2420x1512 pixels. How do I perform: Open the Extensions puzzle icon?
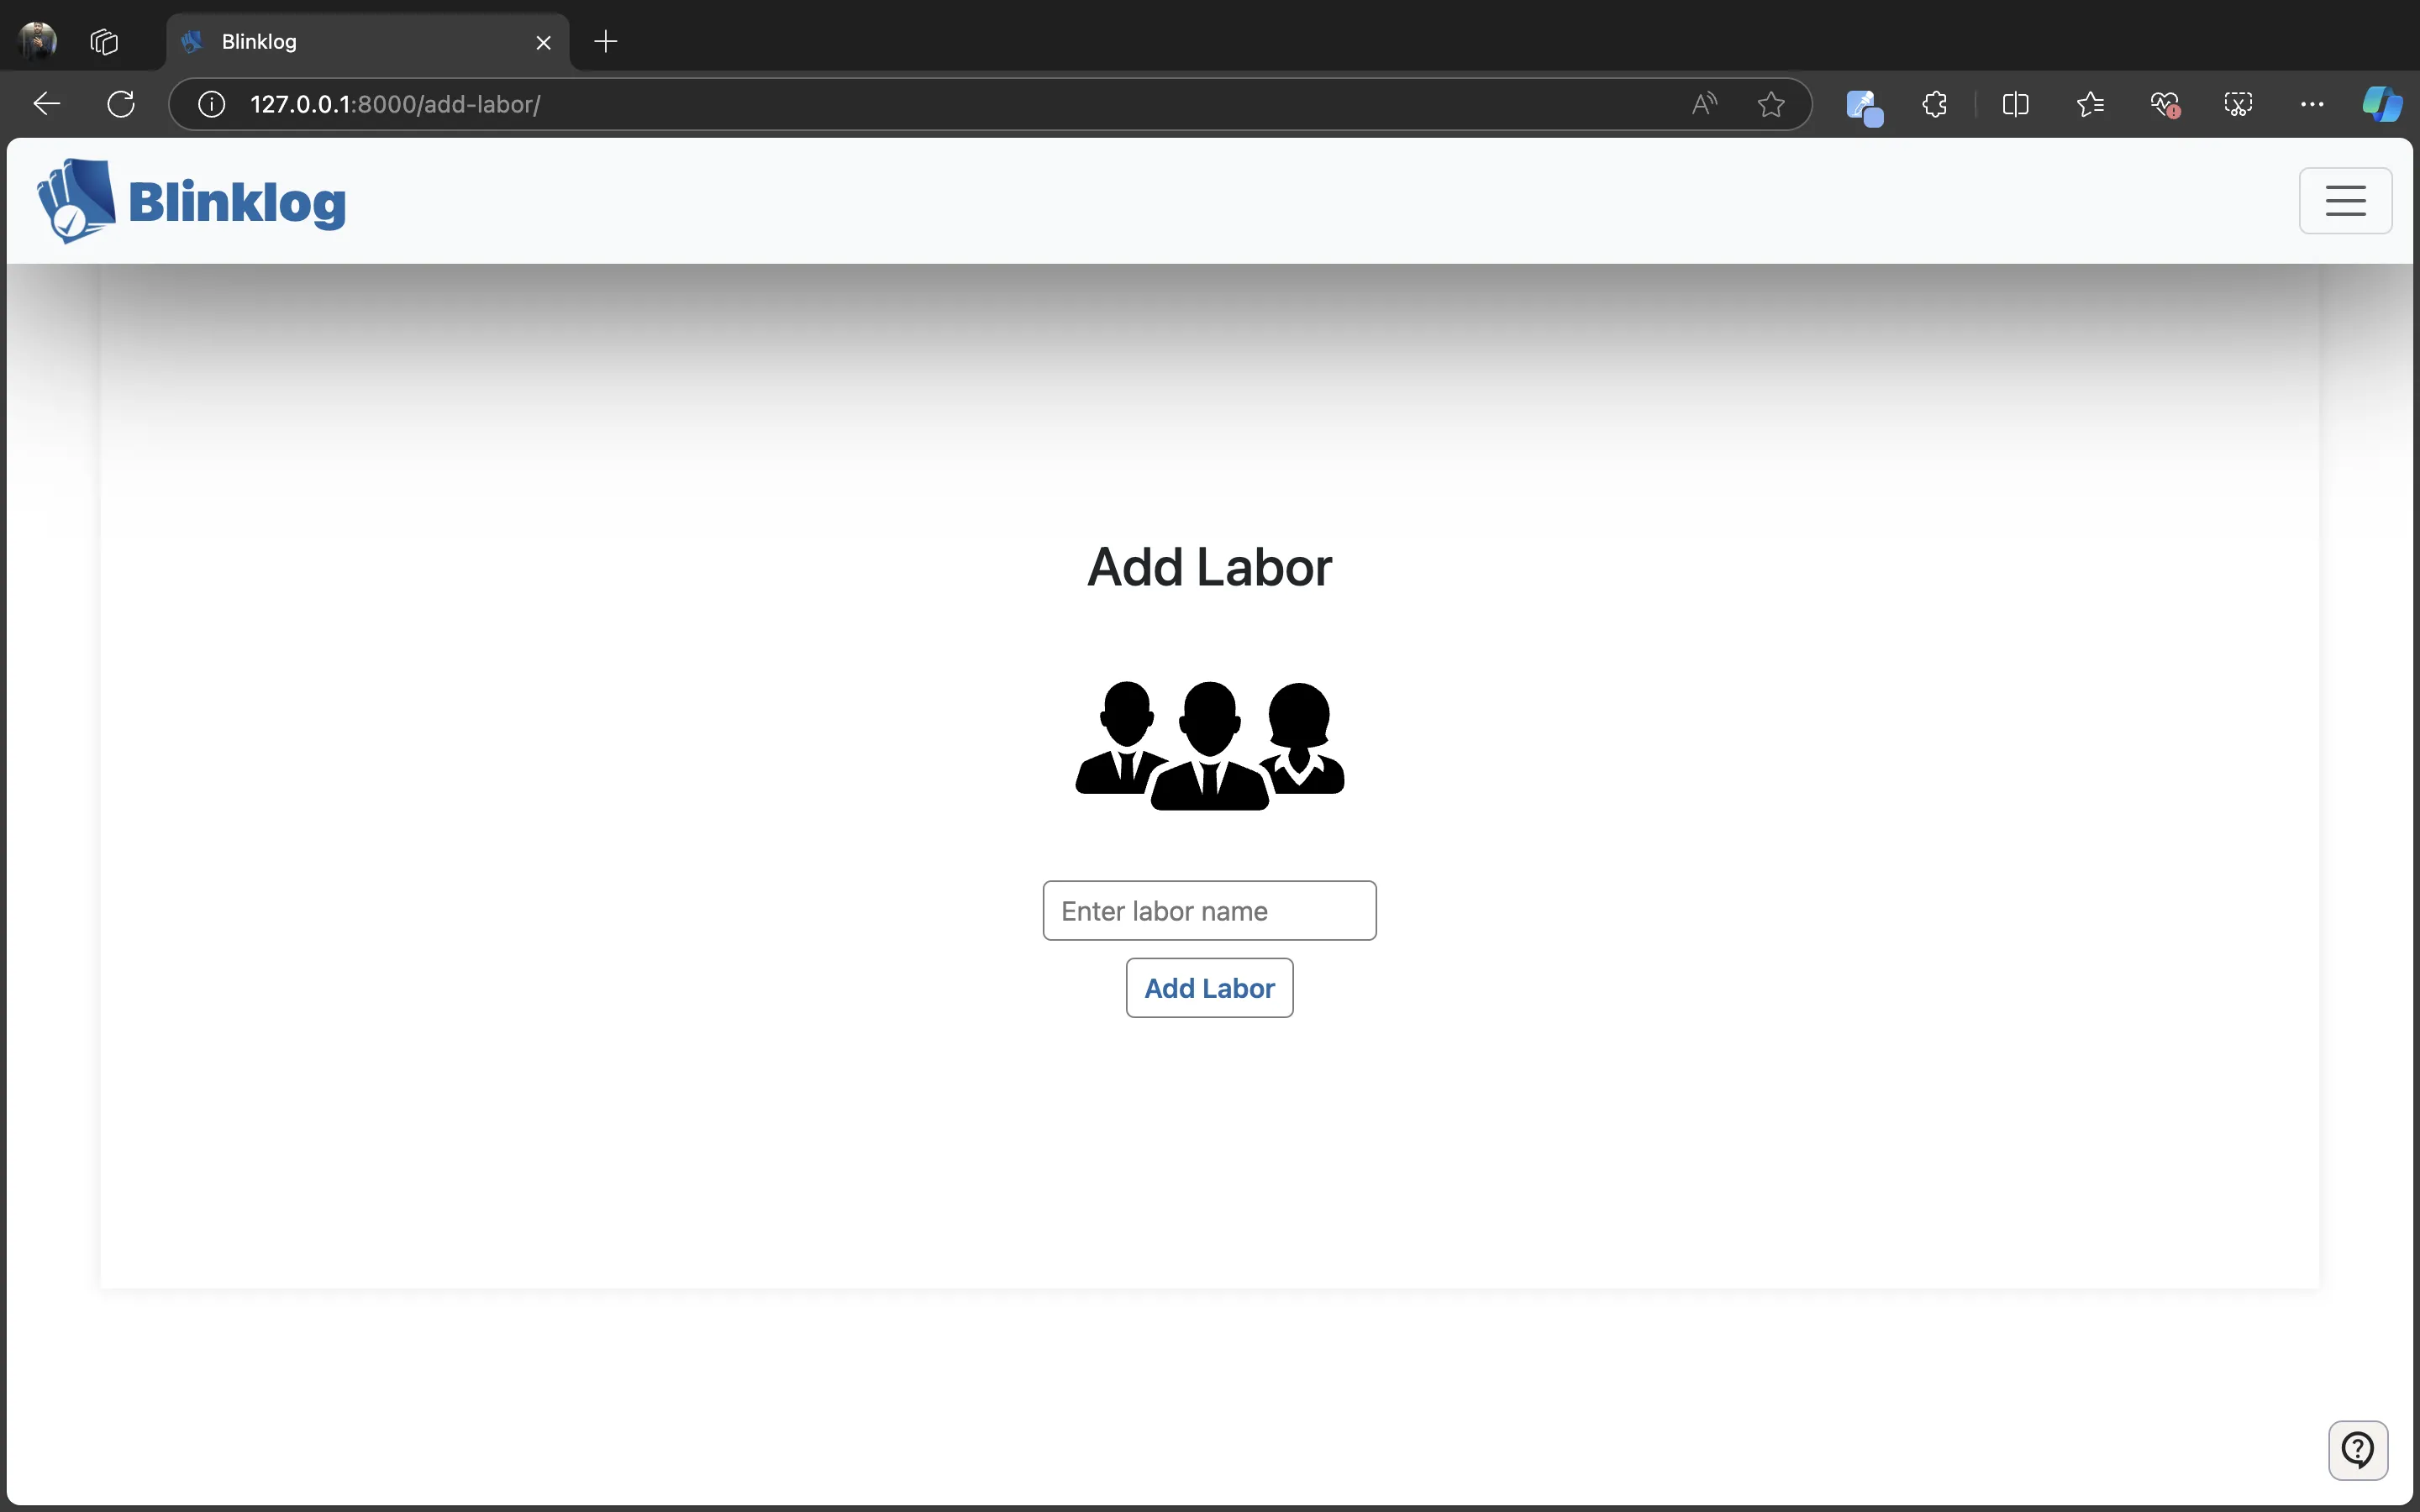[x=1935, y=104]
